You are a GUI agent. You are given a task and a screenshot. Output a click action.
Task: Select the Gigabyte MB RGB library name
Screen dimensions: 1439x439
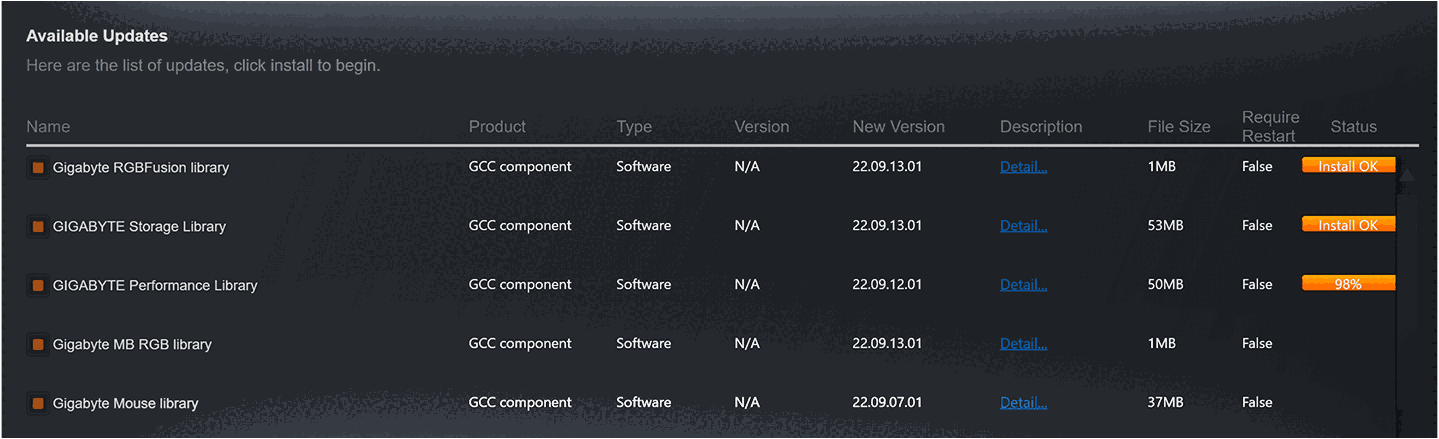coord(132,345)
